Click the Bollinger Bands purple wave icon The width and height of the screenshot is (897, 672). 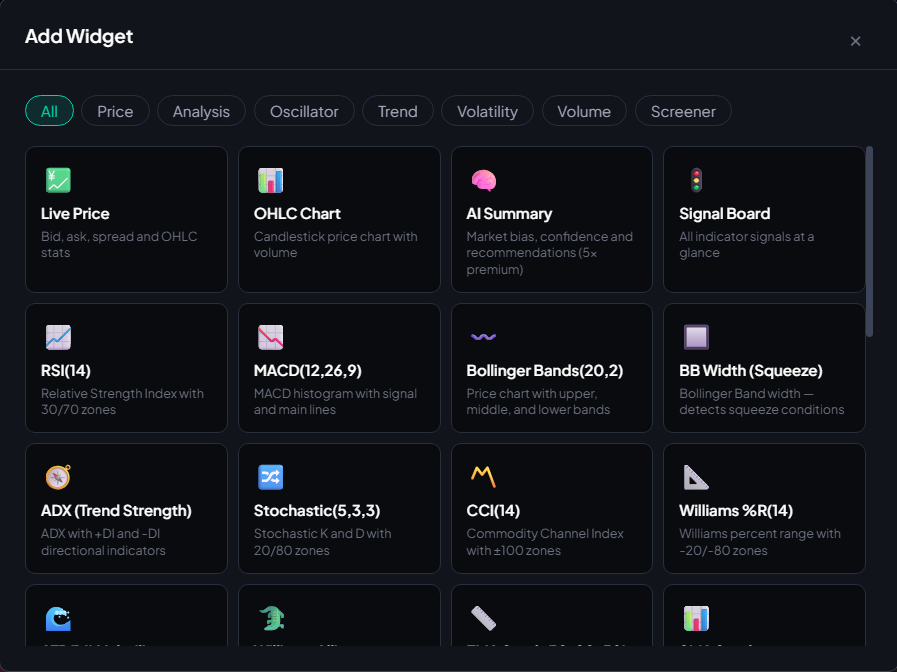483,337
